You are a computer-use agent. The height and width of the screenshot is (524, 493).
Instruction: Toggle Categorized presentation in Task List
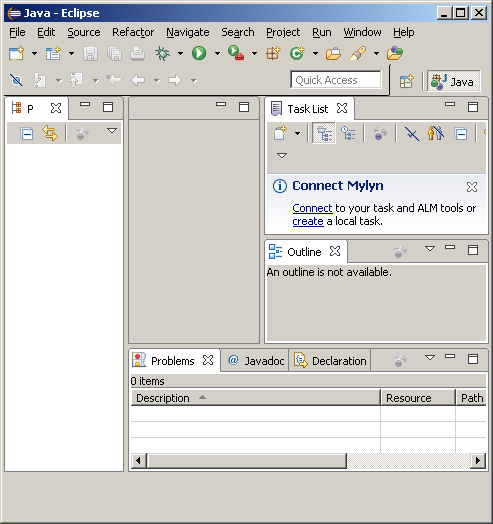point(324,133)
